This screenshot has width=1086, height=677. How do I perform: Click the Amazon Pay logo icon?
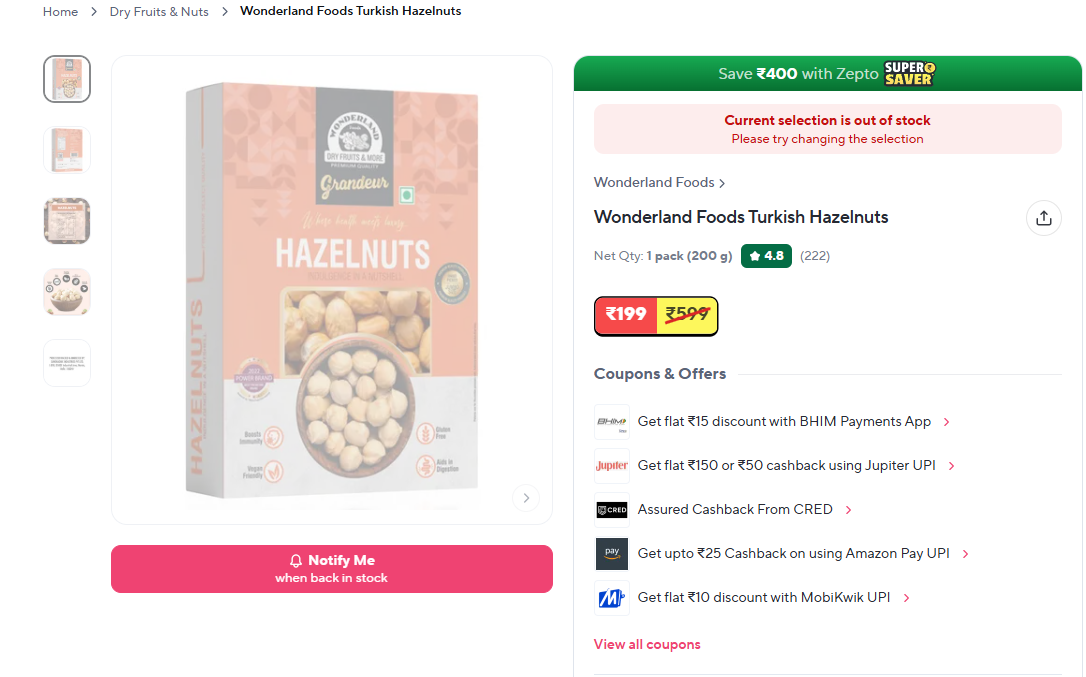pyautogui.click(x=611, y=554)
